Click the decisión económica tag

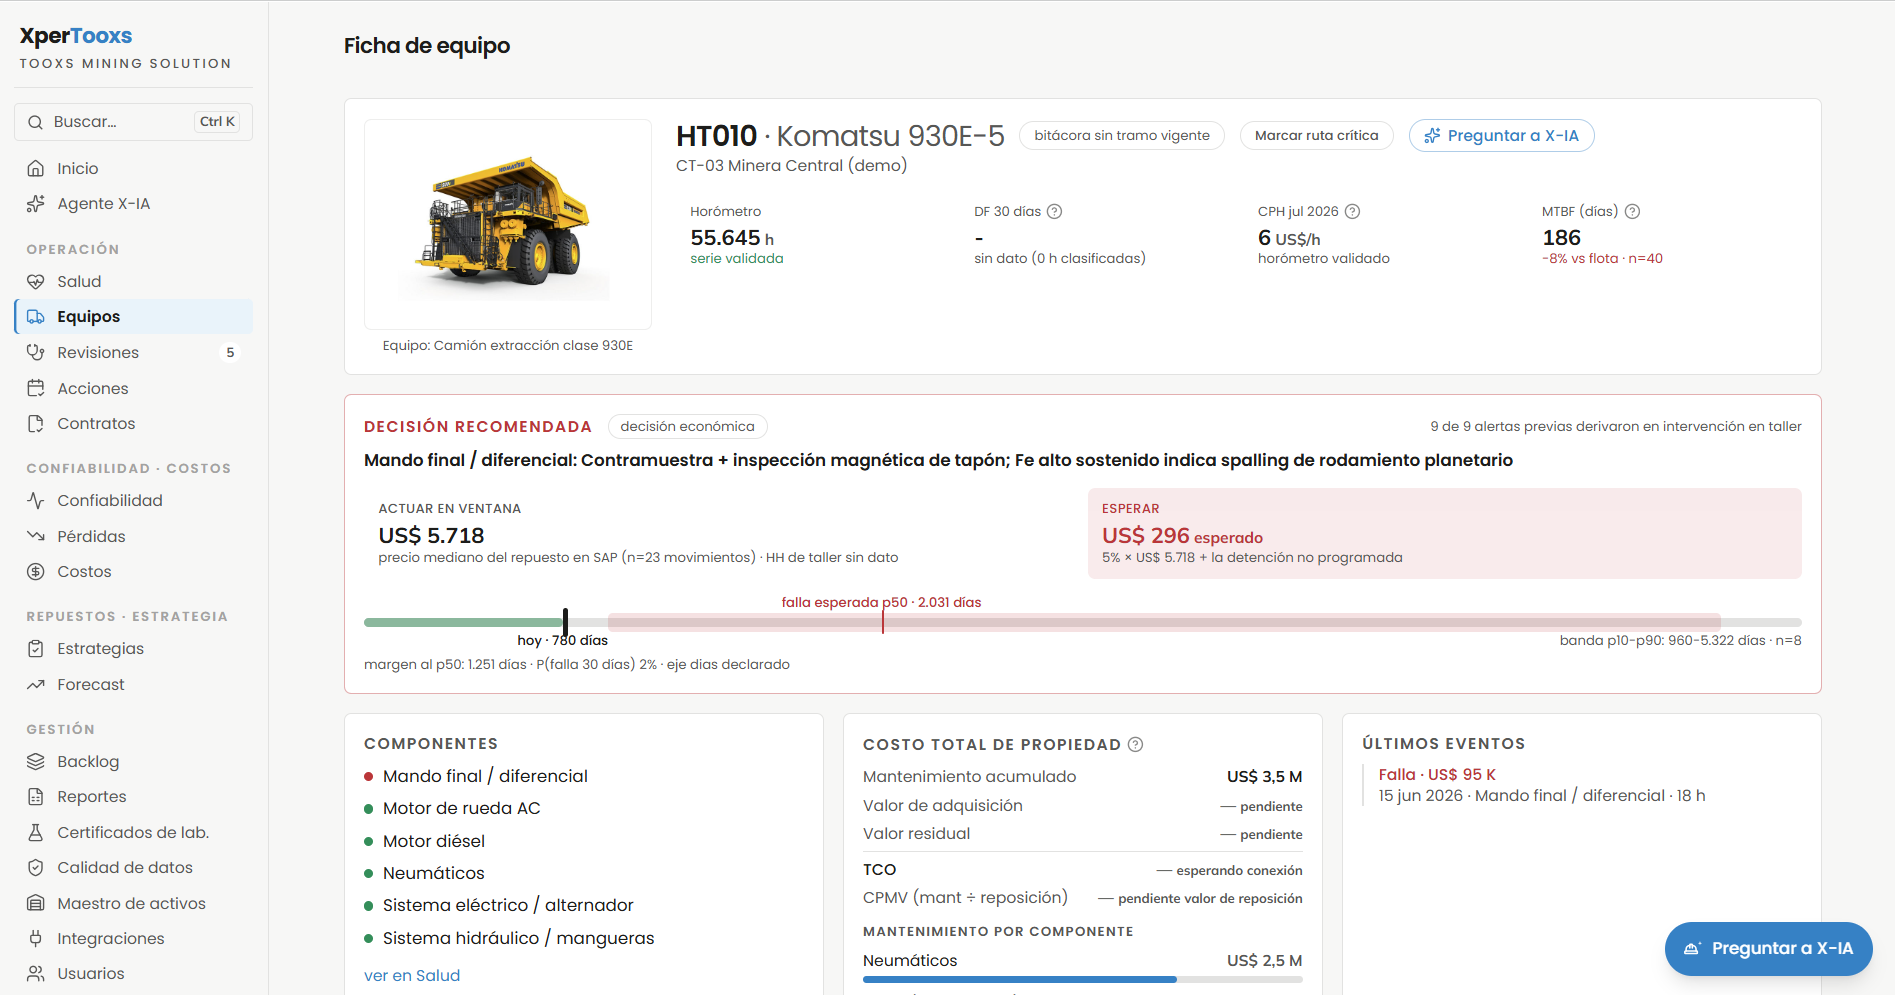point(687,427)
